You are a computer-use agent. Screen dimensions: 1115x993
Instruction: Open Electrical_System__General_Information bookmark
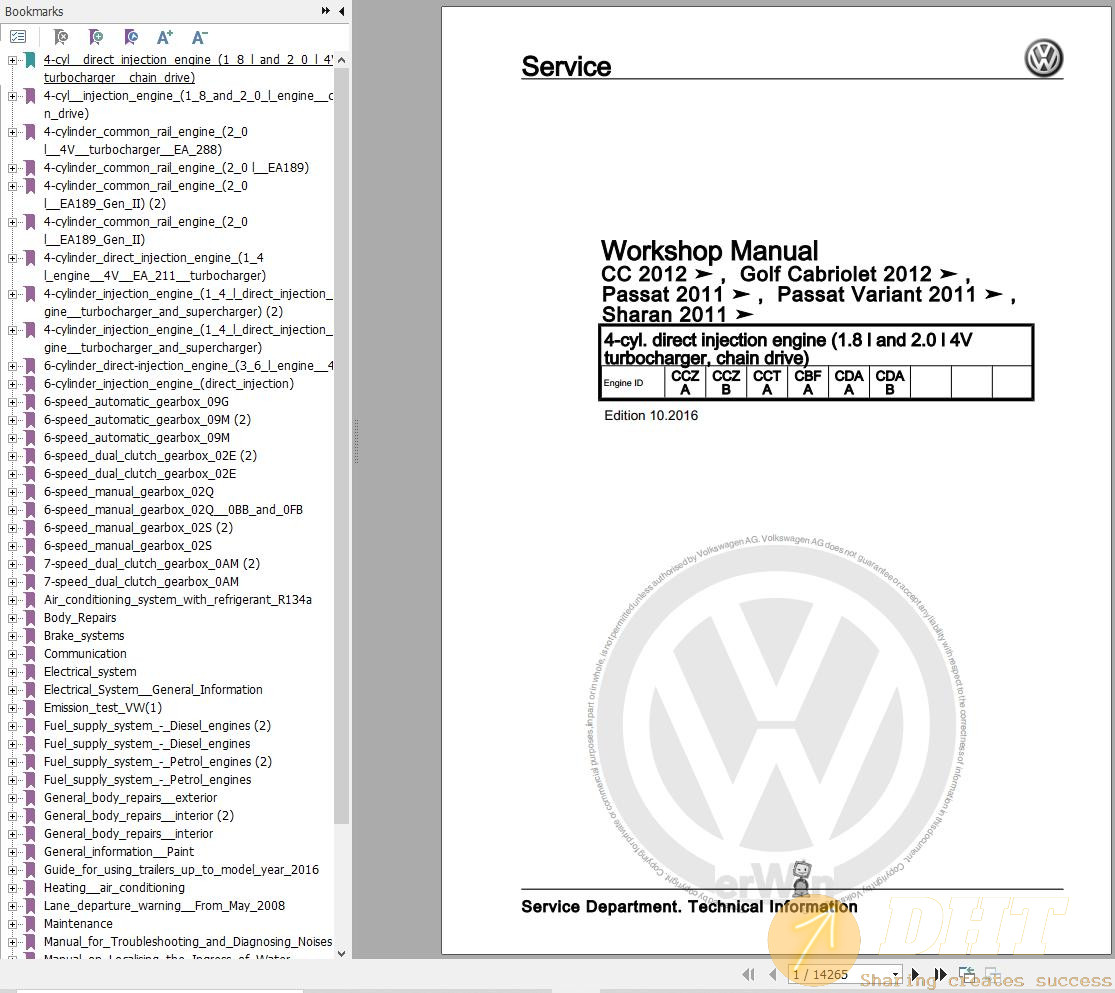[153, 689]
